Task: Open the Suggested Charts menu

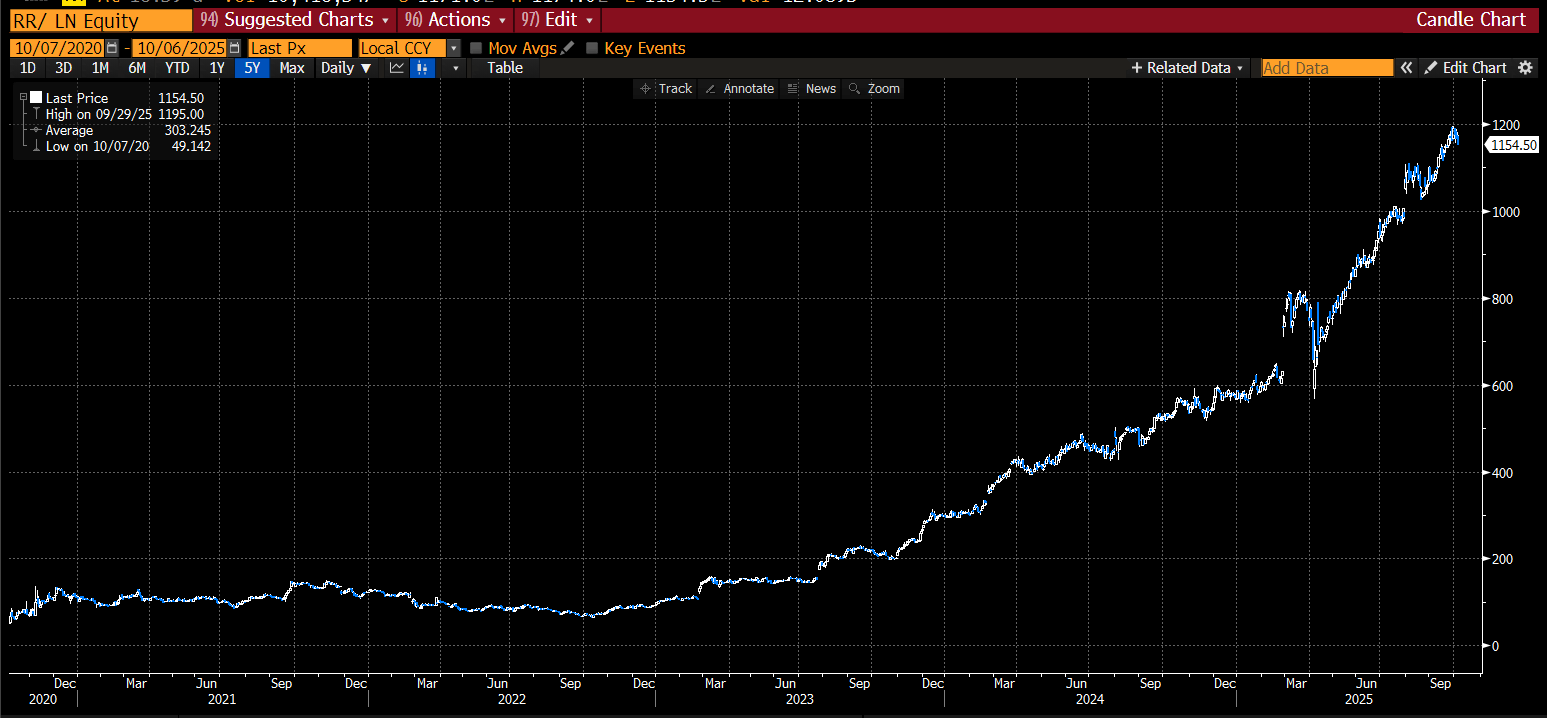Action: (295, 20)
